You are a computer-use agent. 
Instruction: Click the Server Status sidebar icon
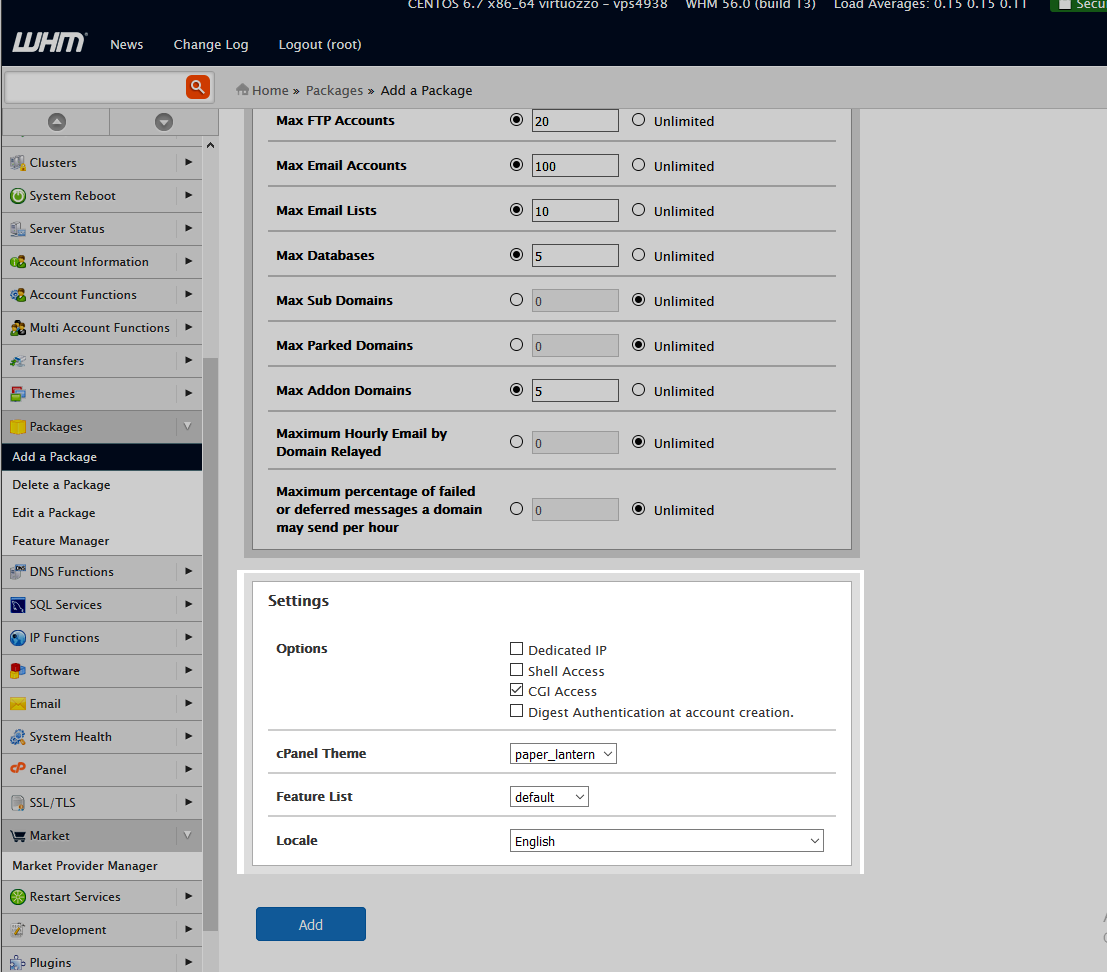tap(17, 229)
